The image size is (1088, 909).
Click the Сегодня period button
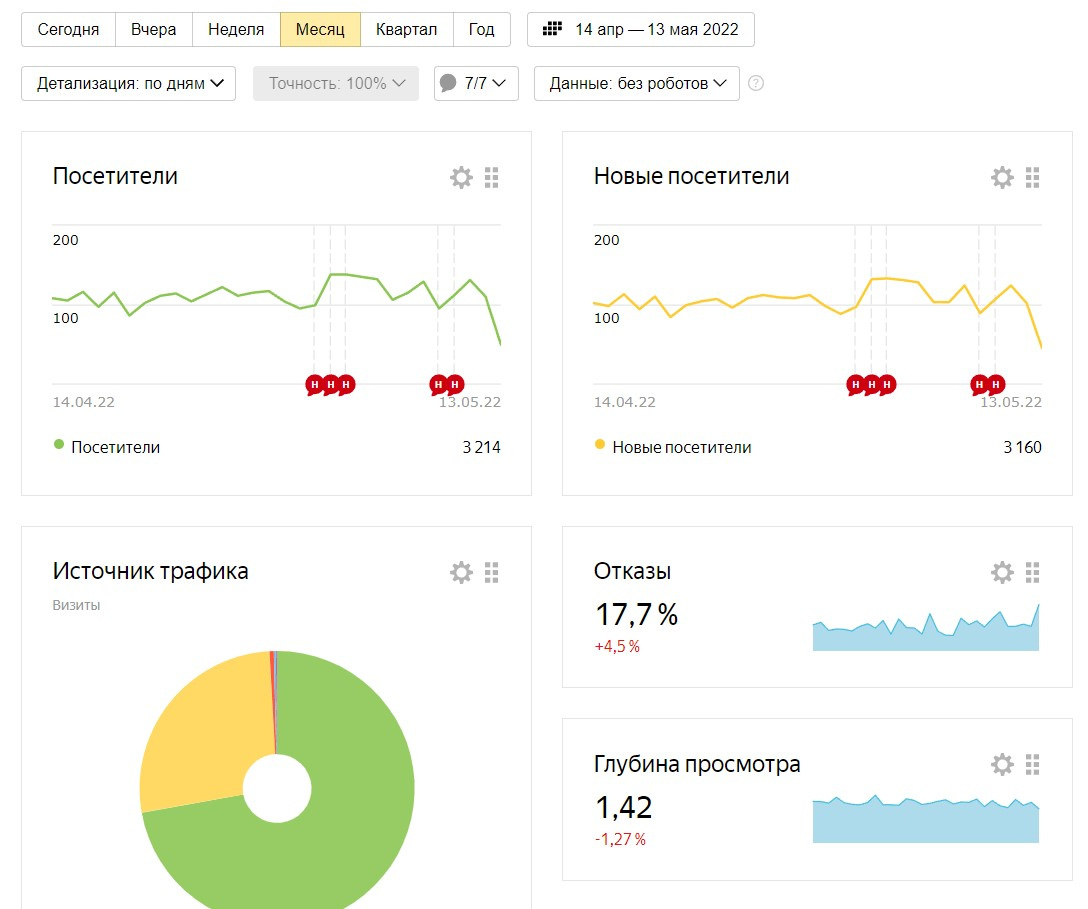(x=68, y=30)
